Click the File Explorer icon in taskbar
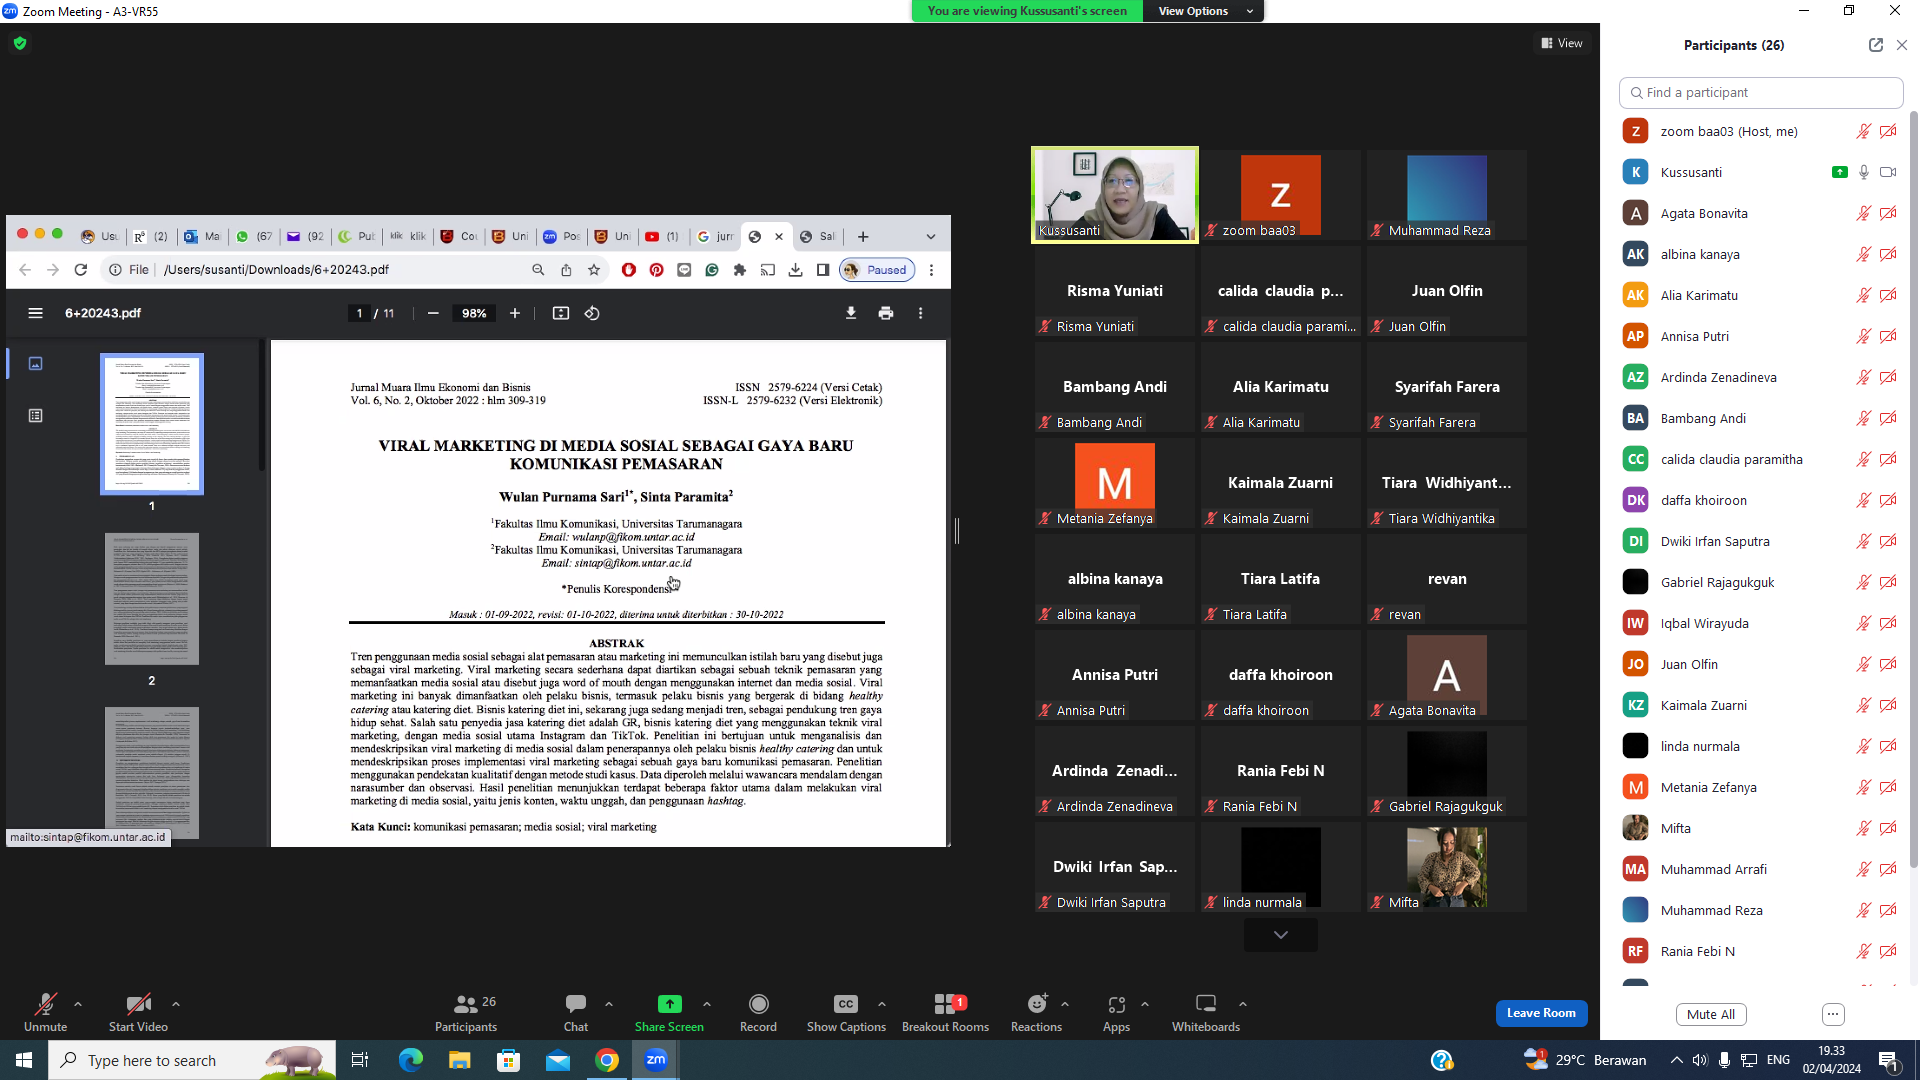 click(x=459, y=1060)
